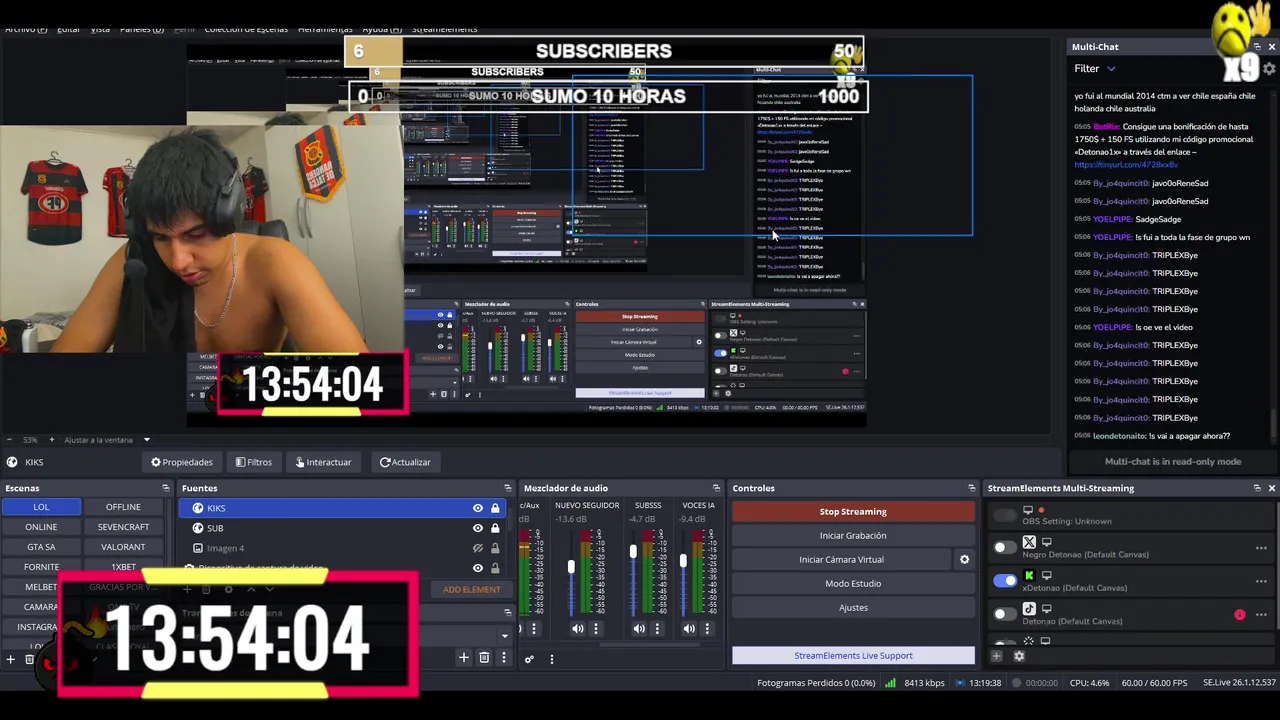Undock Mezclador de audio panel
Image resolution: width=1280 pixels, height=720 pixels.
(x=716, y=488)
